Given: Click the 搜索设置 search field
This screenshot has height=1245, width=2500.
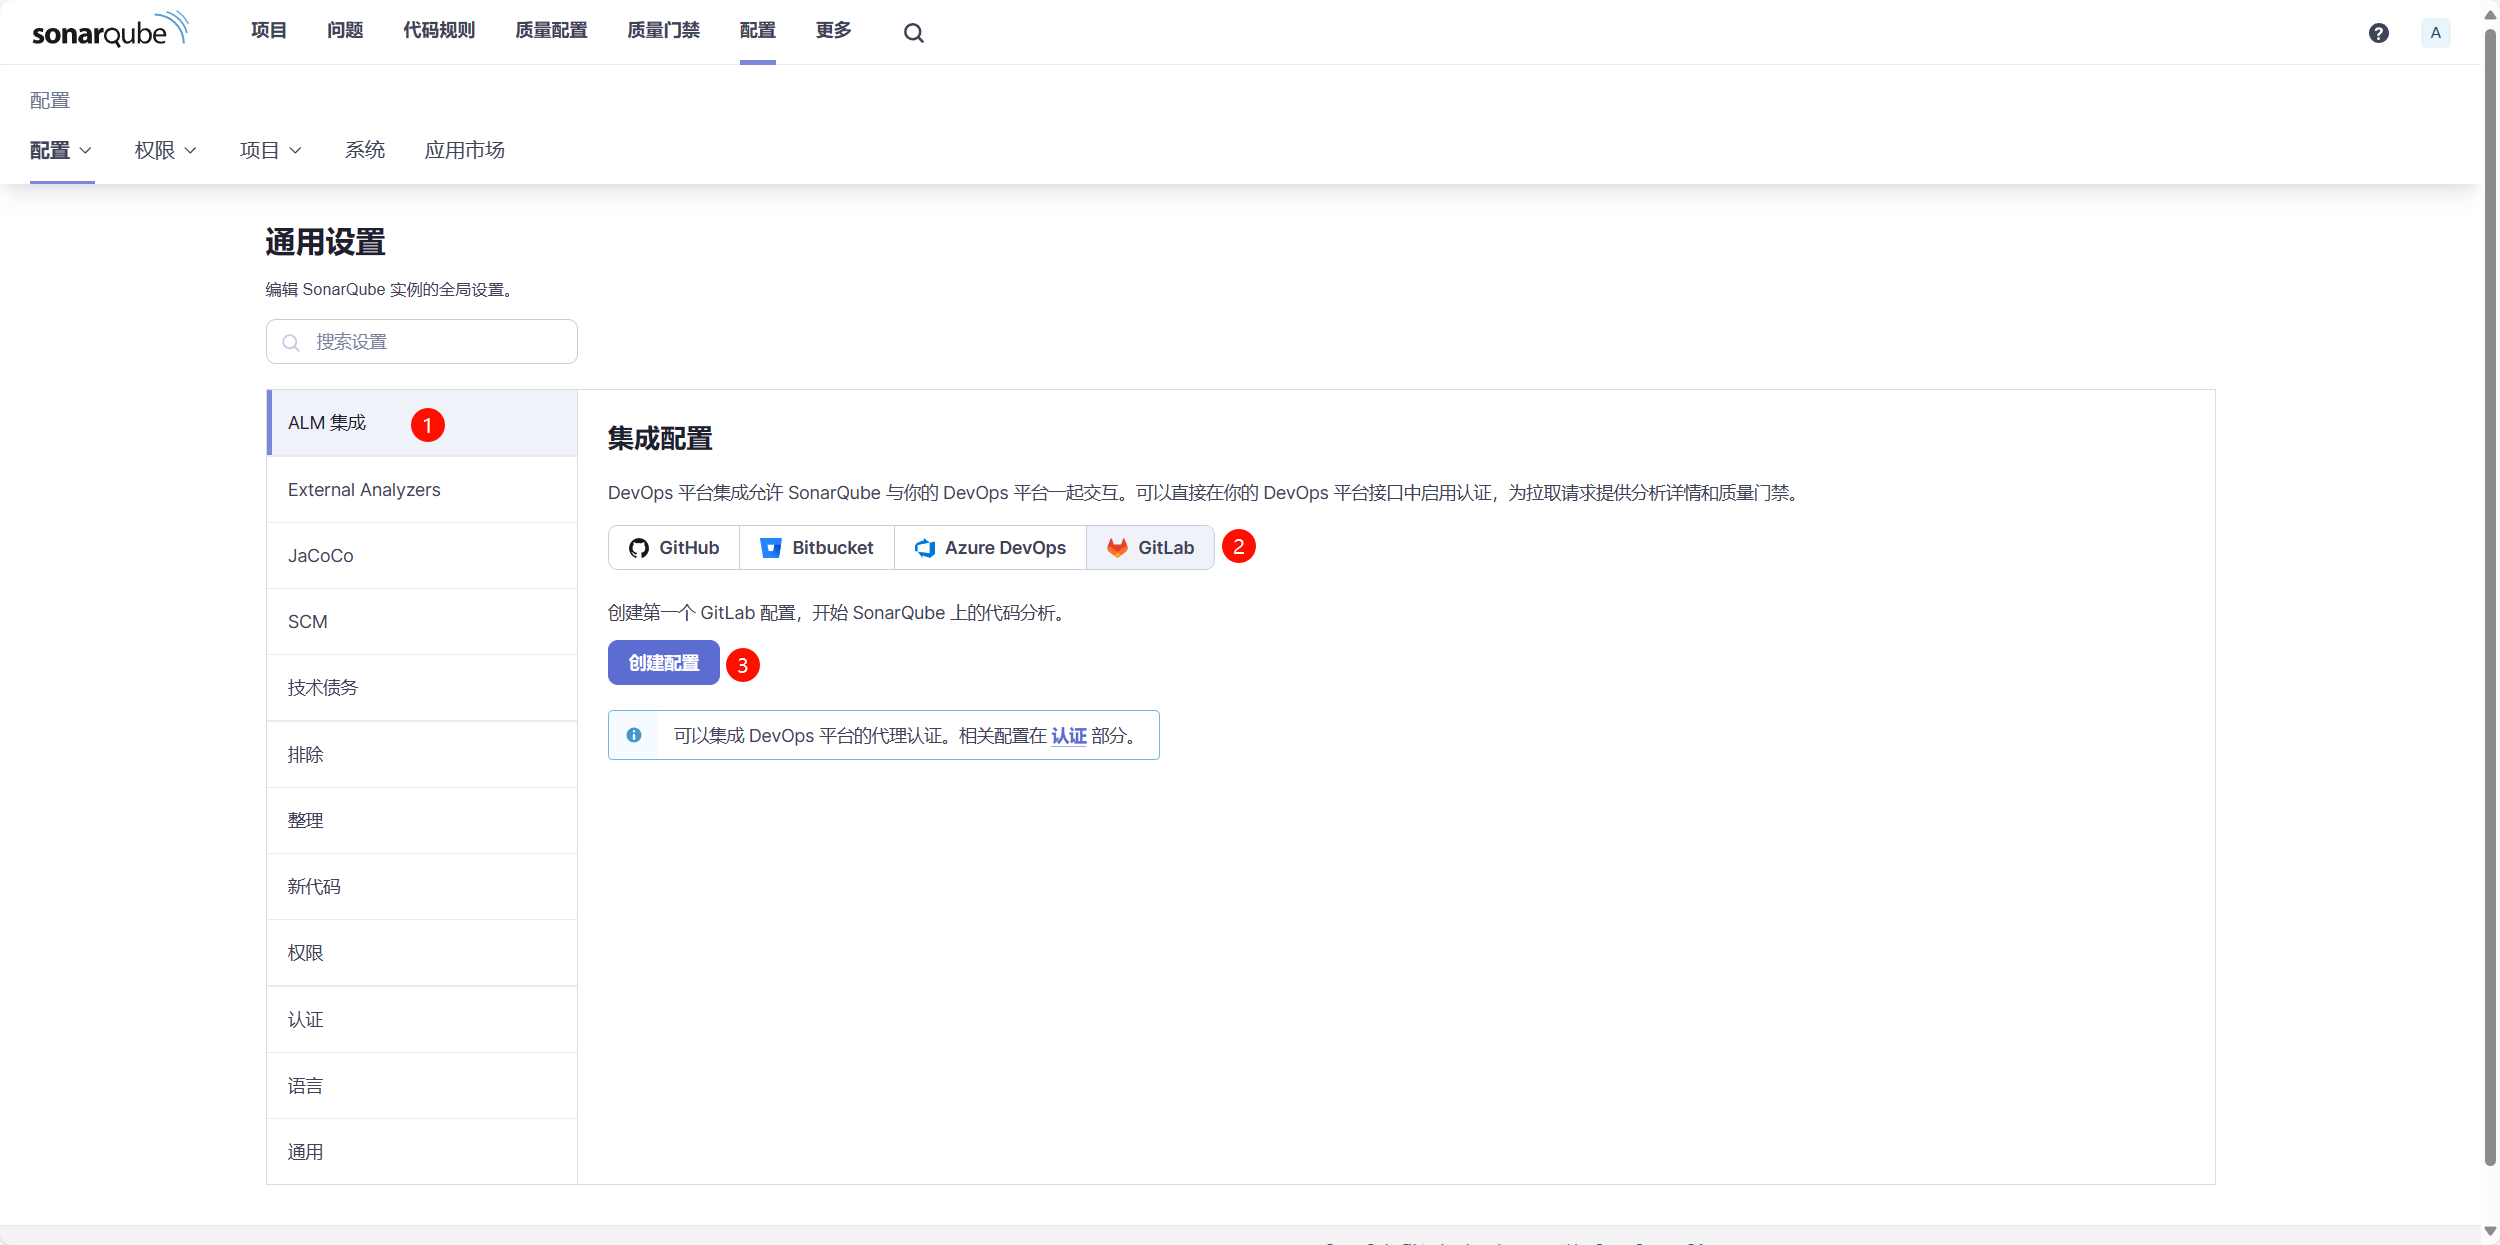Looking at the screenshot, I should coord(422,342).
